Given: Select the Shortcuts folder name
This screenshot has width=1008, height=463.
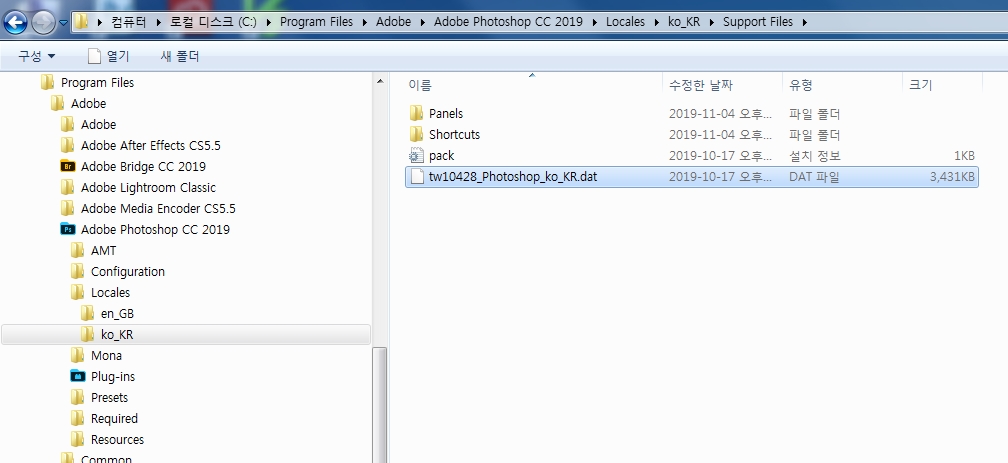Looking at the screenshot, I should [454, 135].
